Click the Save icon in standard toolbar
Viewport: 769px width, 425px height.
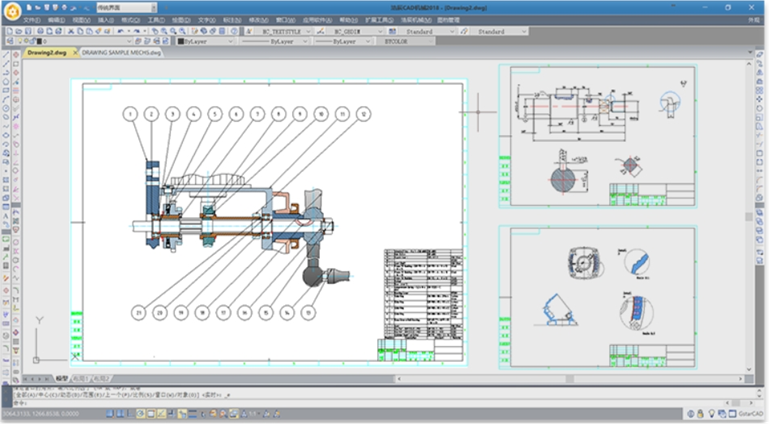26,31
